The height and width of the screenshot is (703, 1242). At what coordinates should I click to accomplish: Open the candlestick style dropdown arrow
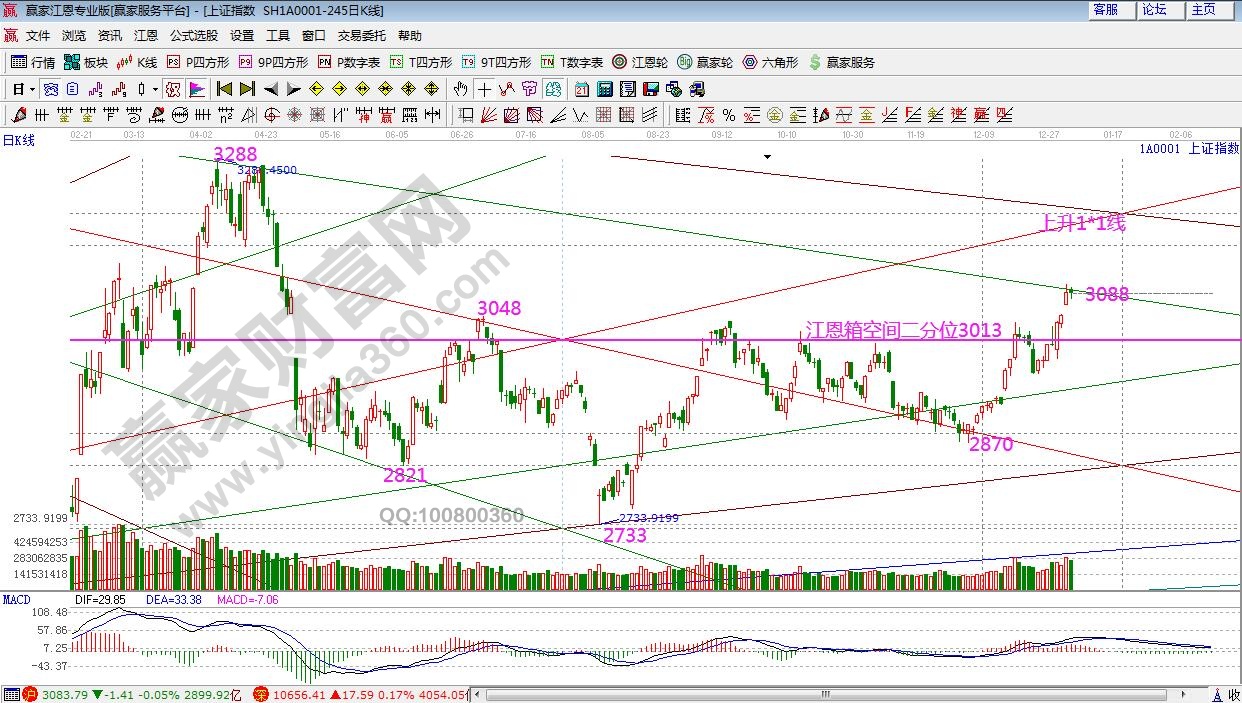click(156, 89)
